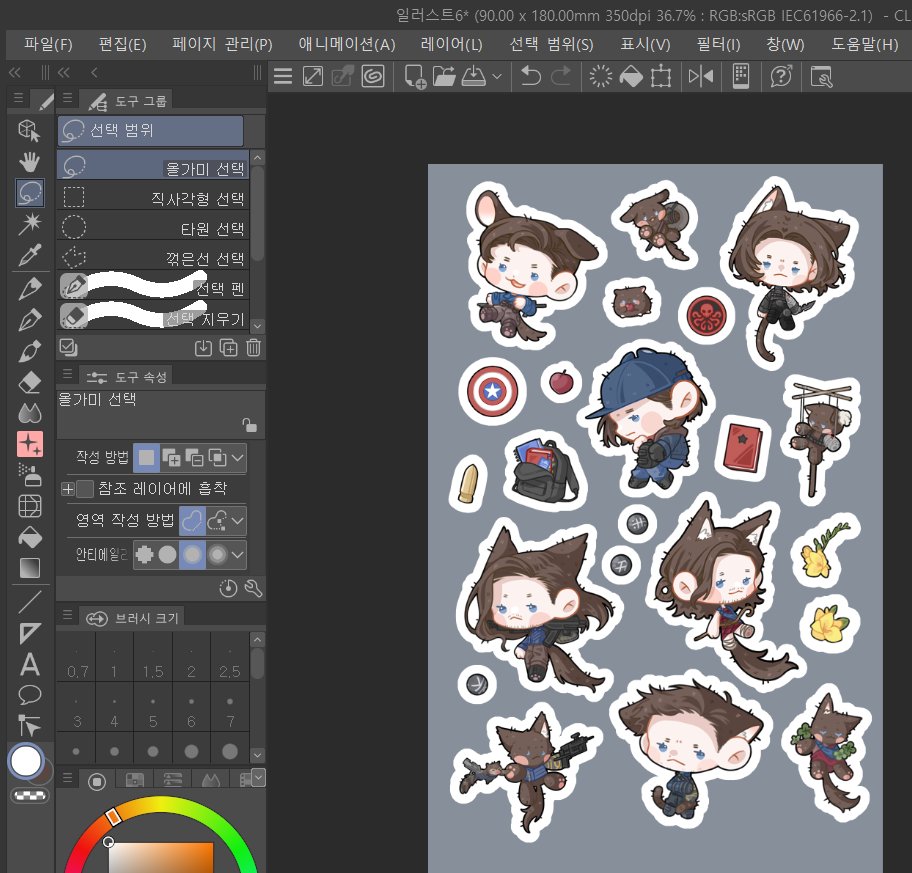
Task: Collapse left palette dock double chevron
Action: tap(15, 72)
